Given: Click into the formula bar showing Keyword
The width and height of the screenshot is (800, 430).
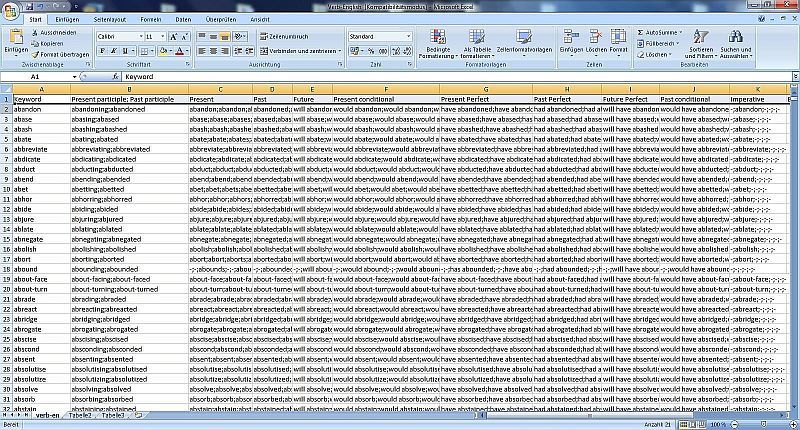Looking at the screenshot, I should point(457,77).
